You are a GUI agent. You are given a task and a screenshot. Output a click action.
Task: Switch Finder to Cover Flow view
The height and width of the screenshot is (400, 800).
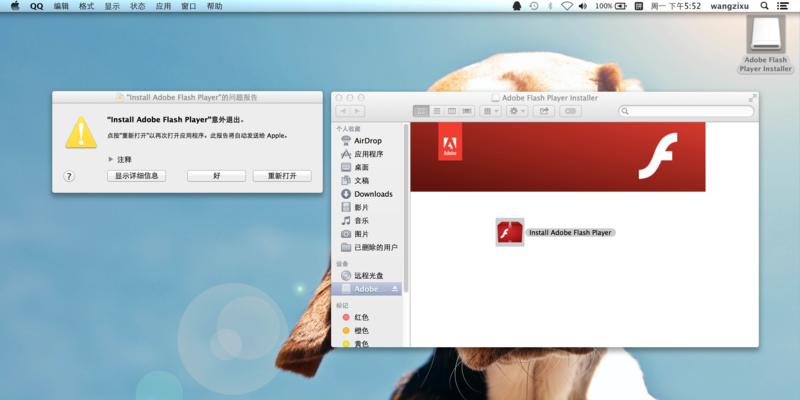[x=467, y=111]
